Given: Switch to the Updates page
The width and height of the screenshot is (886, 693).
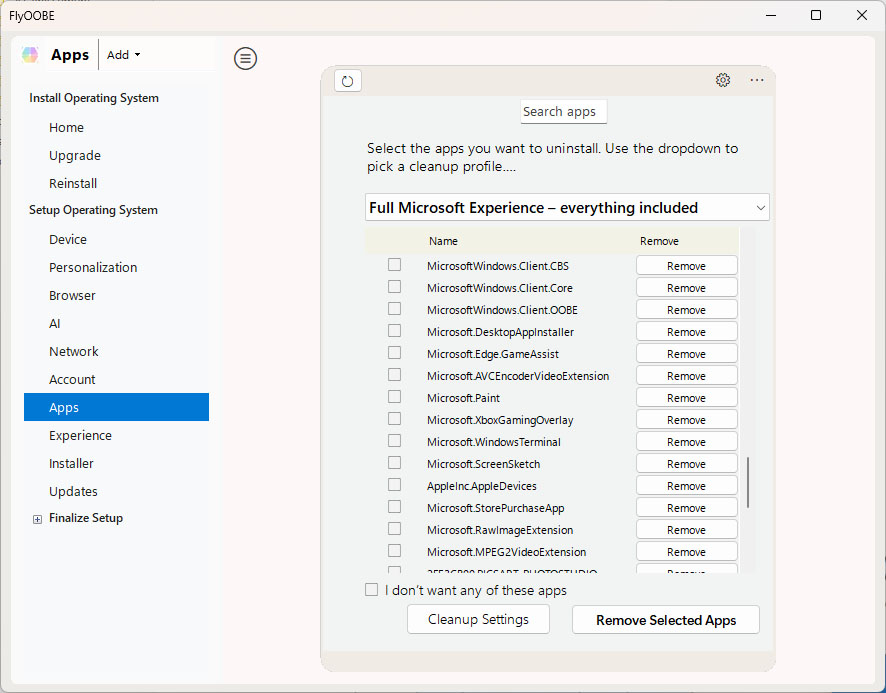Looking at the screenshot, I should pyautogui.click(x=73, y=491).
